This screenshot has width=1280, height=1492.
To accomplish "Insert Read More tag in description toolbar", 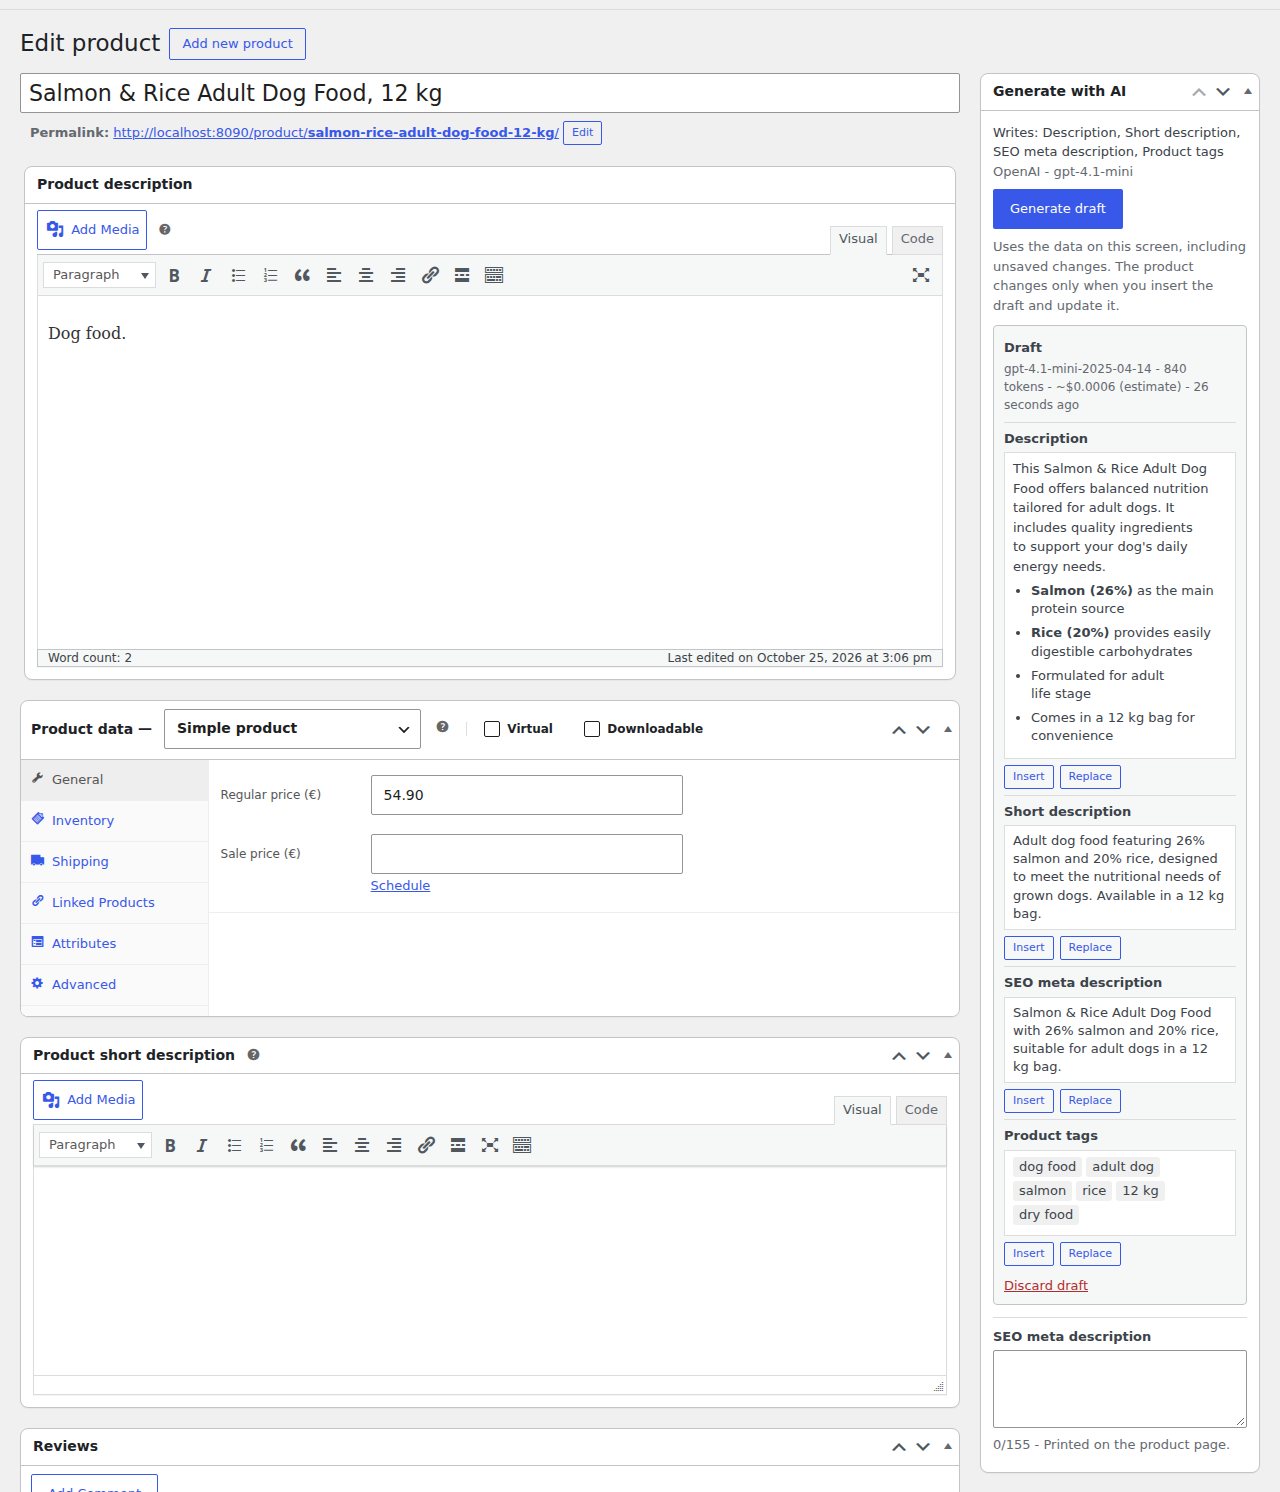I will click(x=462, y=275).
